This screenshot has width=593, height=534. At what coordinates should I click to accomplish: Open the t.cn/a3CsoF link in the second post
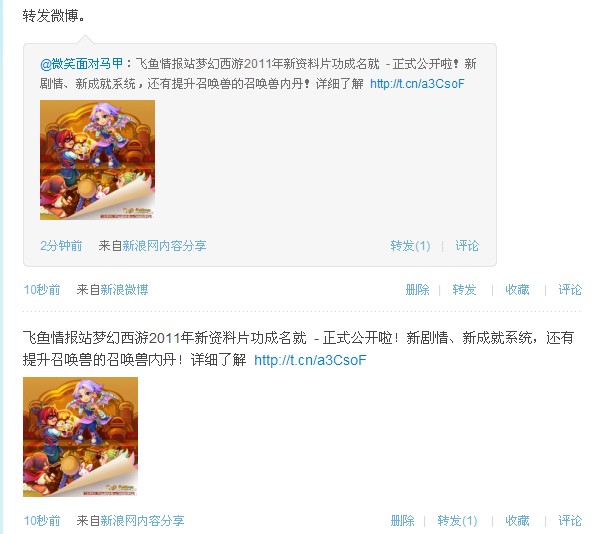[310, 360]
